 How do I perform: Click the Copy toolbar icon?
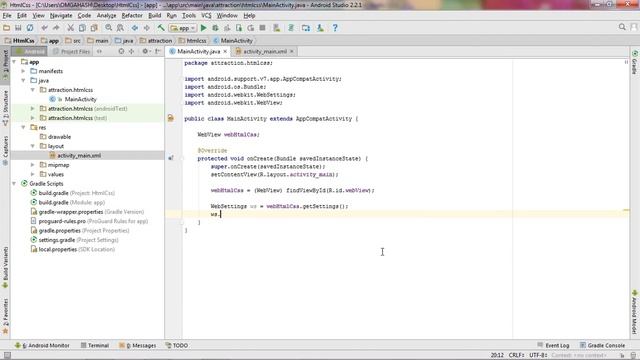click(x=82, y=28)
